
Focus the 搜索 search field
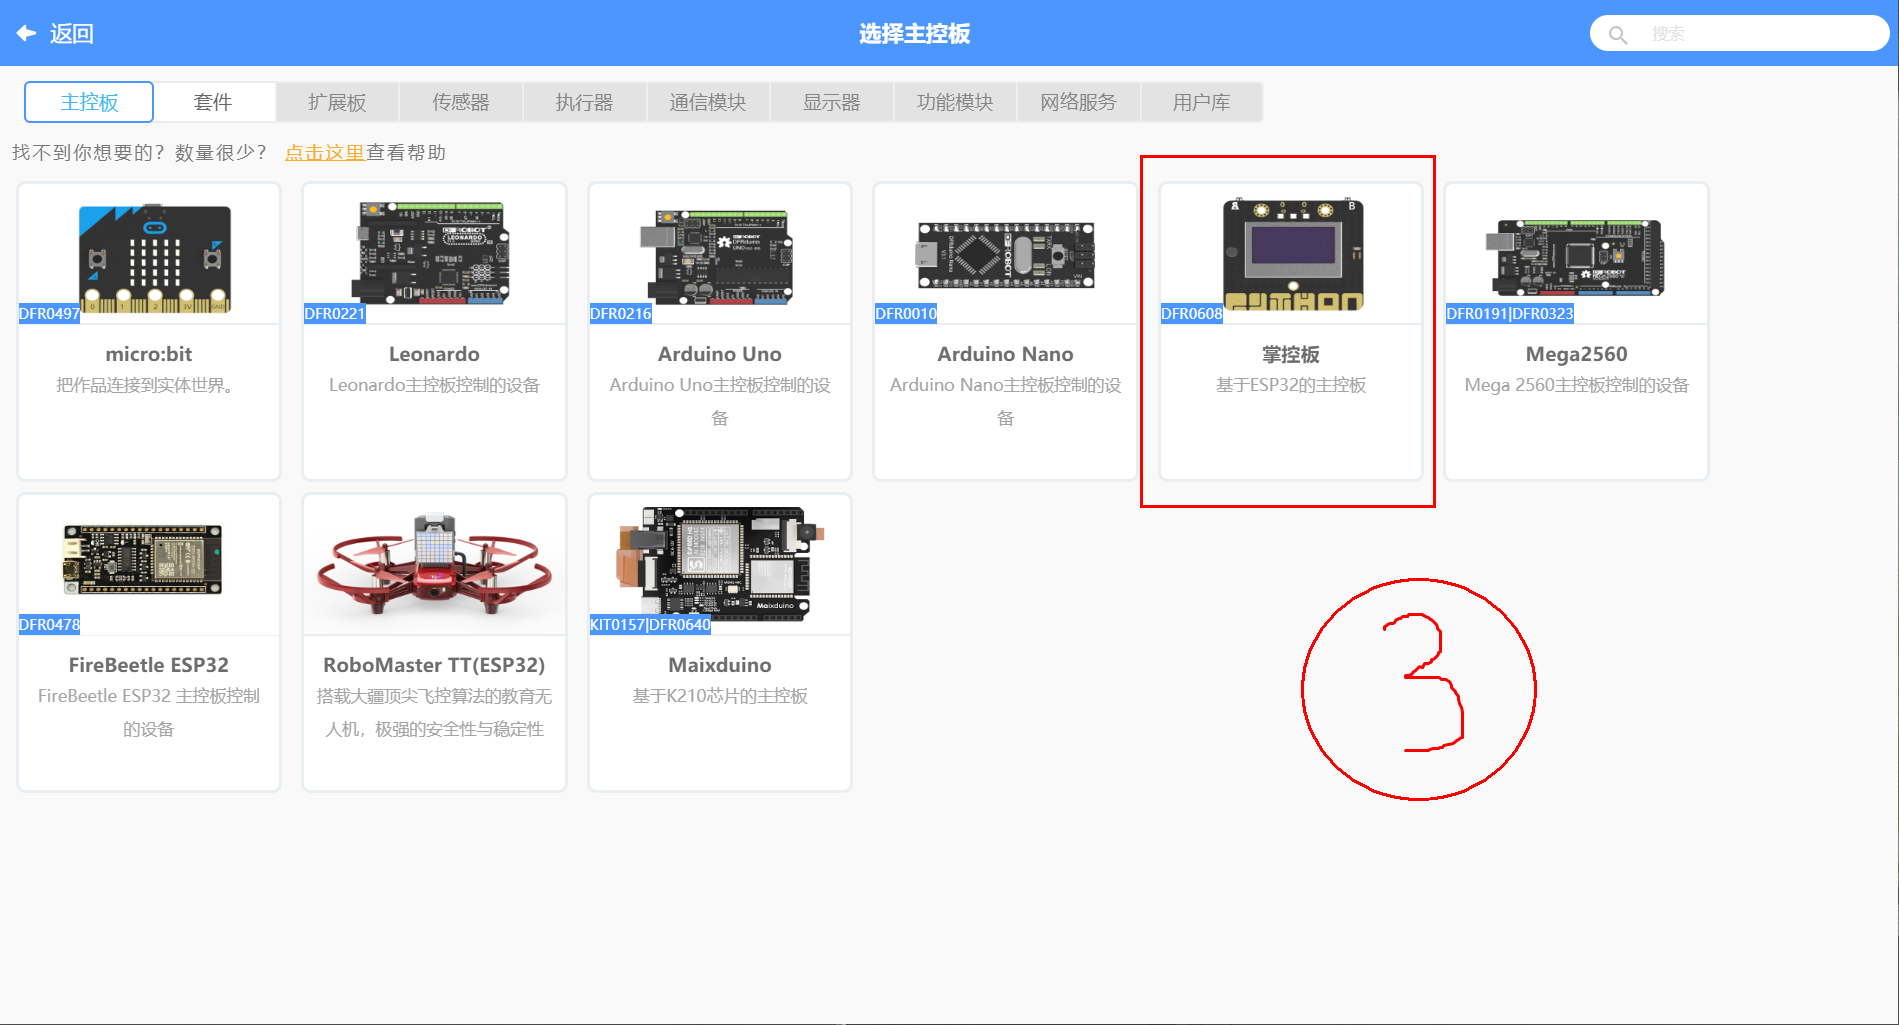[x=1738, y=34]
